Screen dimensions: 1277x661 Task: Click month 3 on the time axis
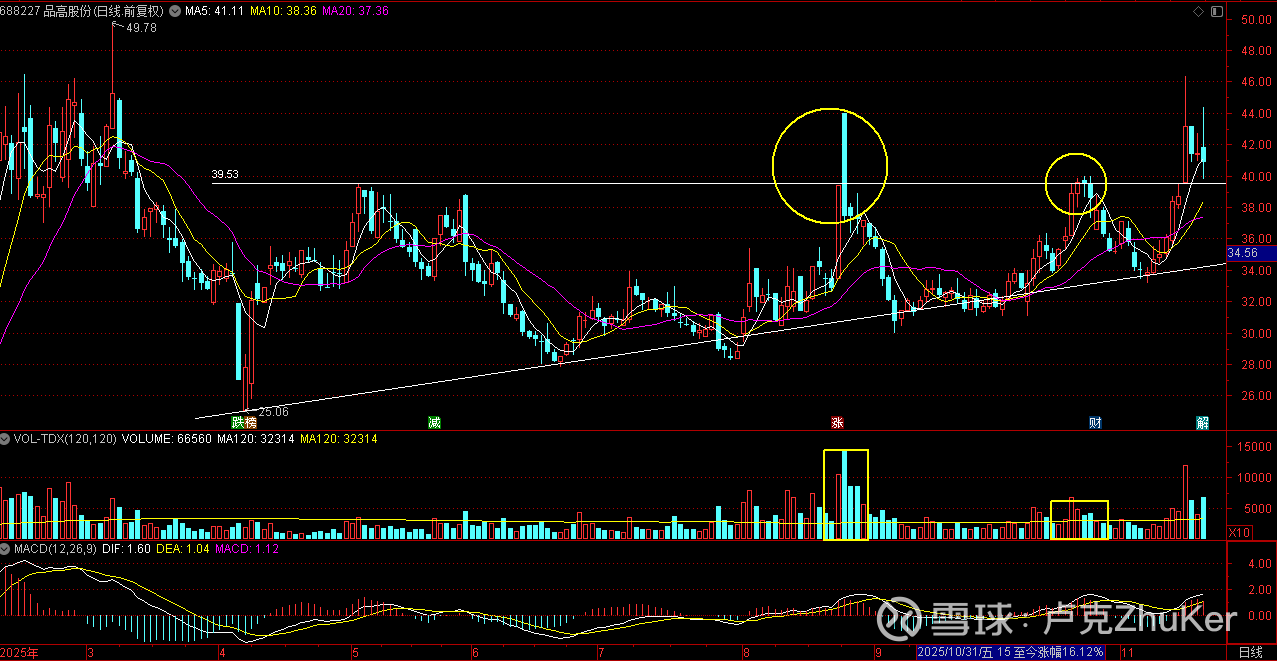click(x=91, y=653)
